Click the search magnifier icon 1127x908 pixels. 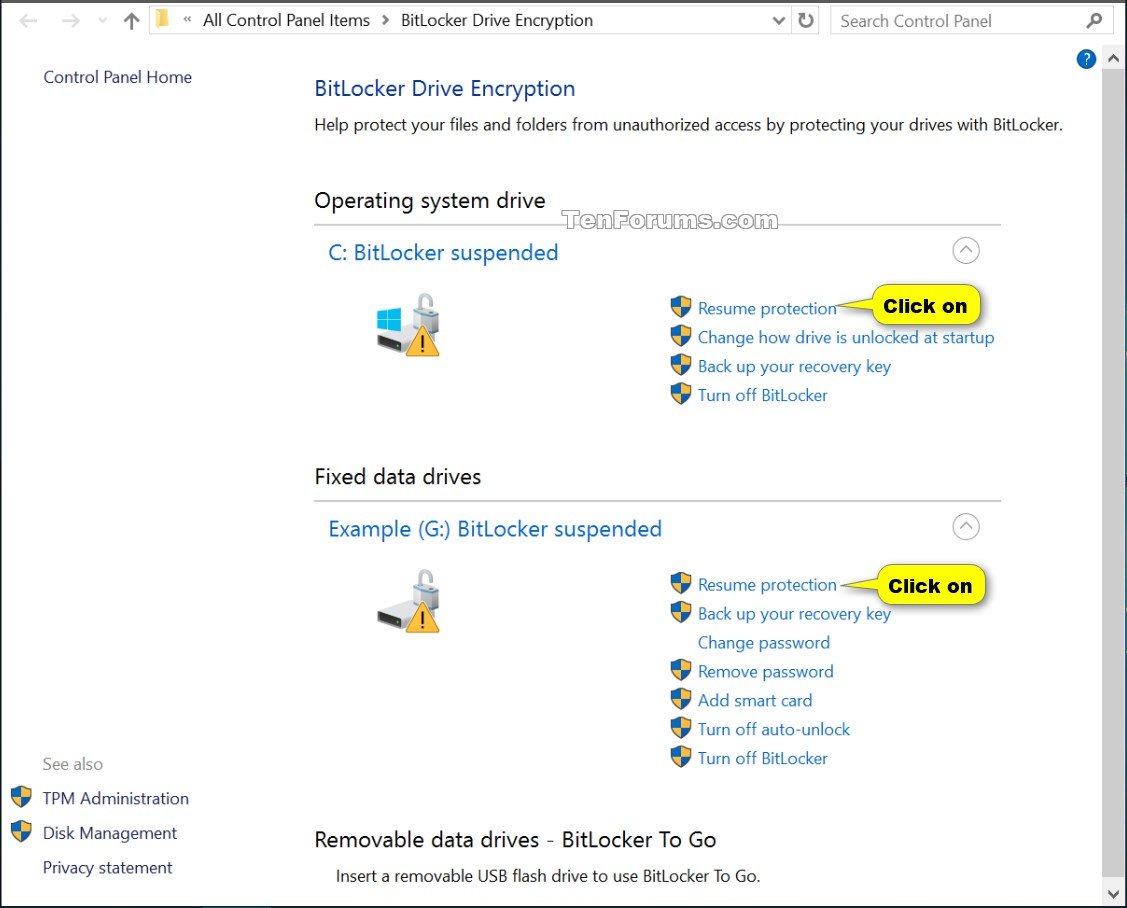coord(1094,21)
